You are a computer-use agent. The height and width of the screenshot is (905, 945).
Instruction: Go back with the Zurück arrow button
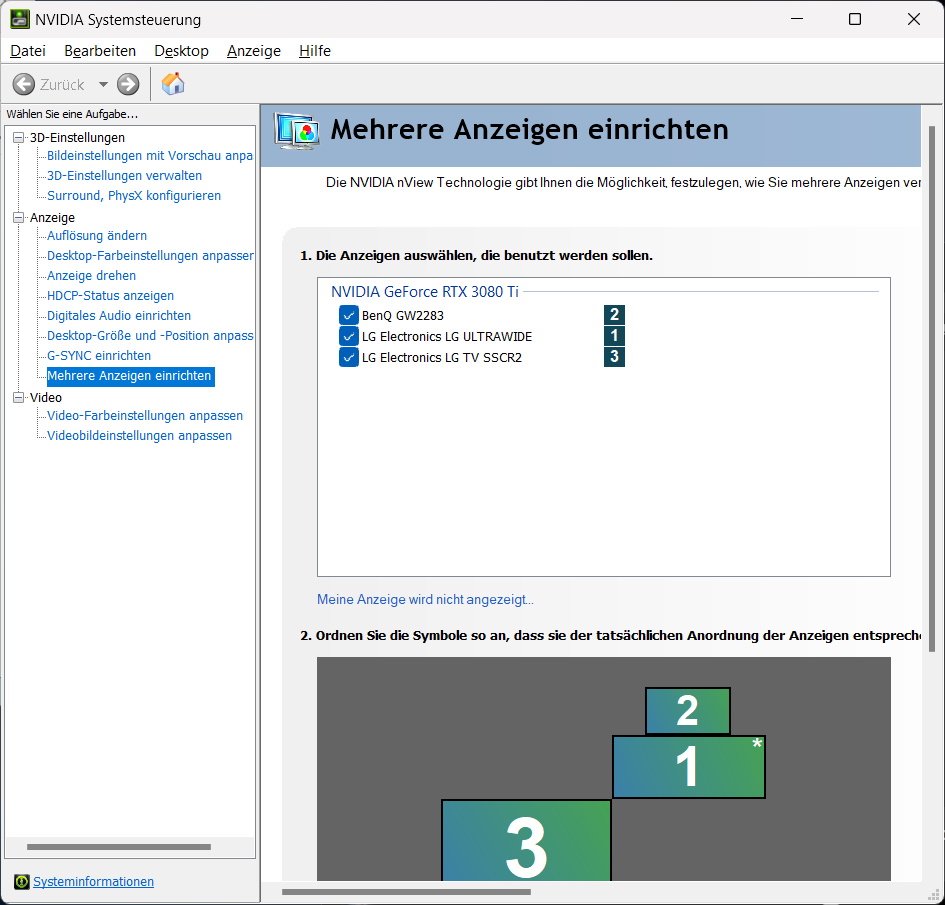pos(24,84)
